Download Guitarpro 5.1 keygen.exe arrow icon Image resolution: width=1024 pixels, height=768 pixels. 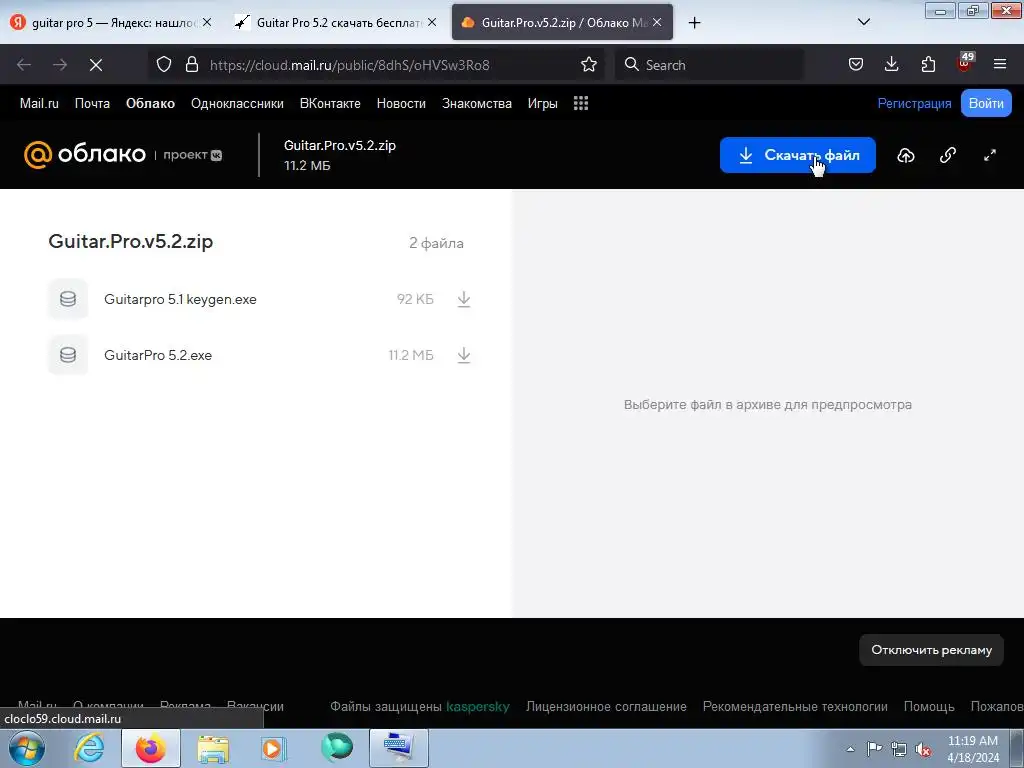(x=464, y=299)
